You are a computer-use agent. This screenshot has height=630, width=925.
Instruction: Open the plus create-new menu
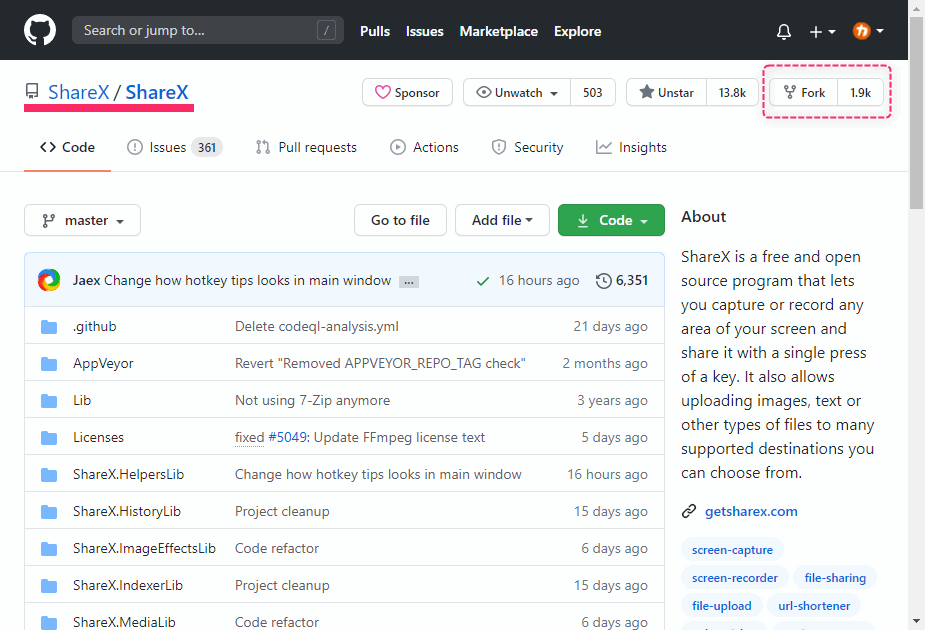tap(822, 31)
